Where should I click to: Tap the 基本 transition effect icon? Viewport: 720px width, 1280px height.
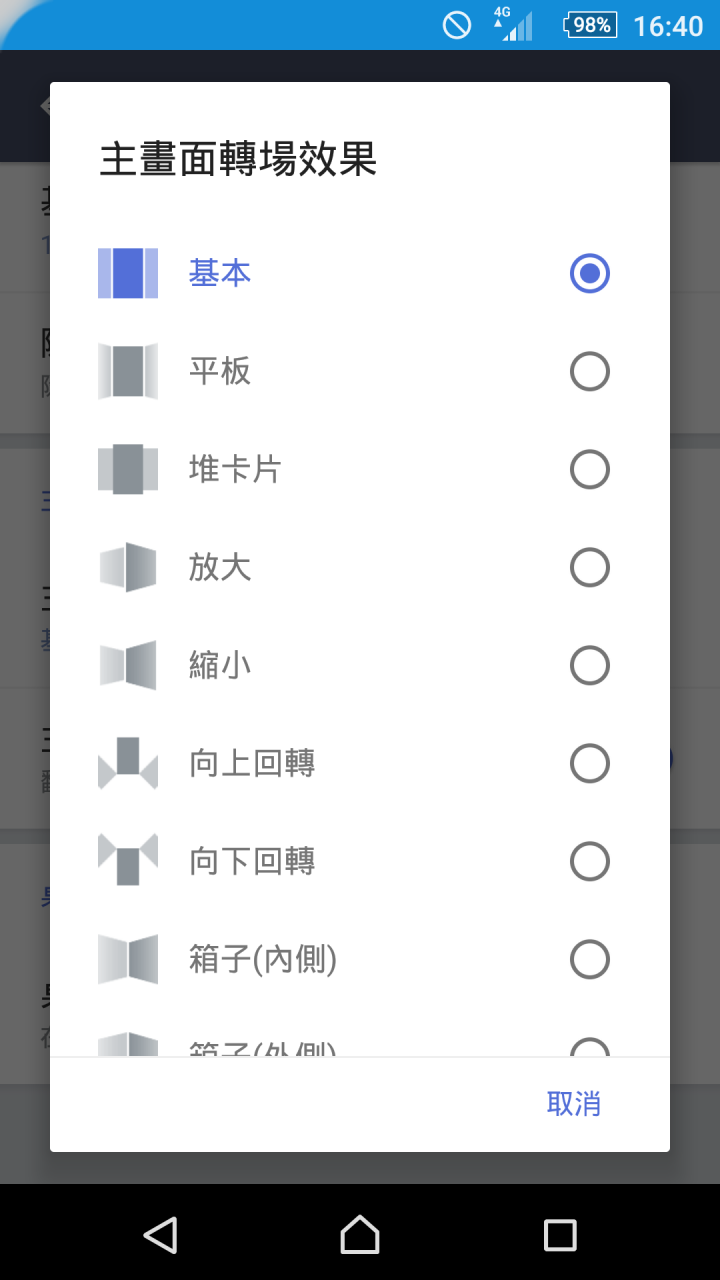128,273
